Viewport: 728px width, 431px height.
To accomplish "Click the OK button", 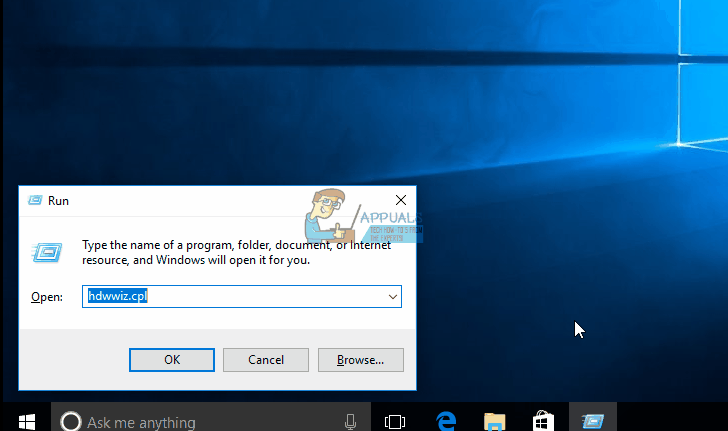I will click(172, 360).
